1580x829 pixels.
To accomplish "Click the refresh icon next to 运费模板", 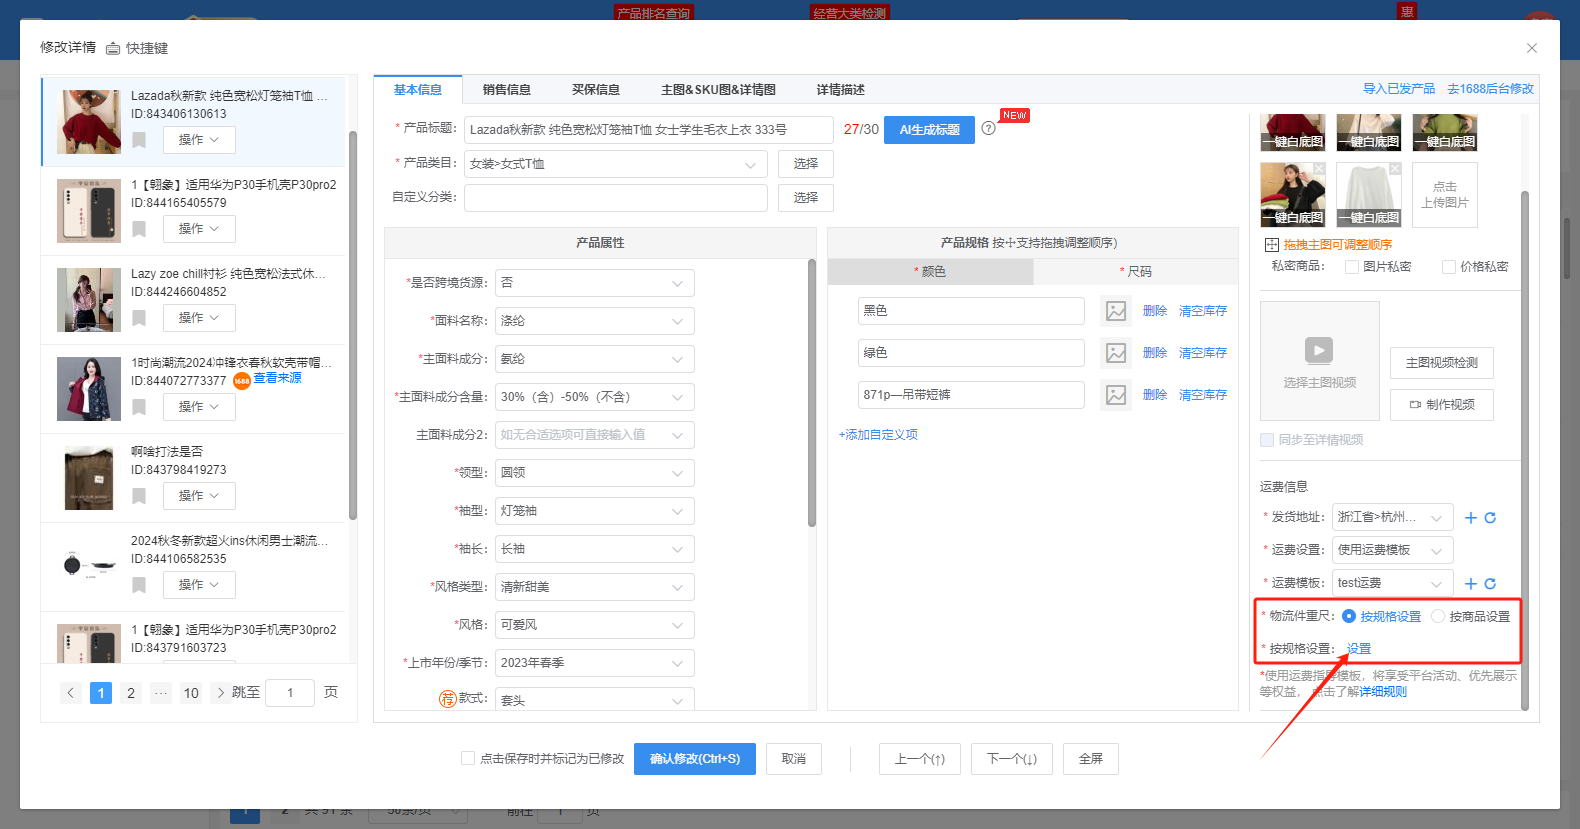I will click(x=1490, y=584).
